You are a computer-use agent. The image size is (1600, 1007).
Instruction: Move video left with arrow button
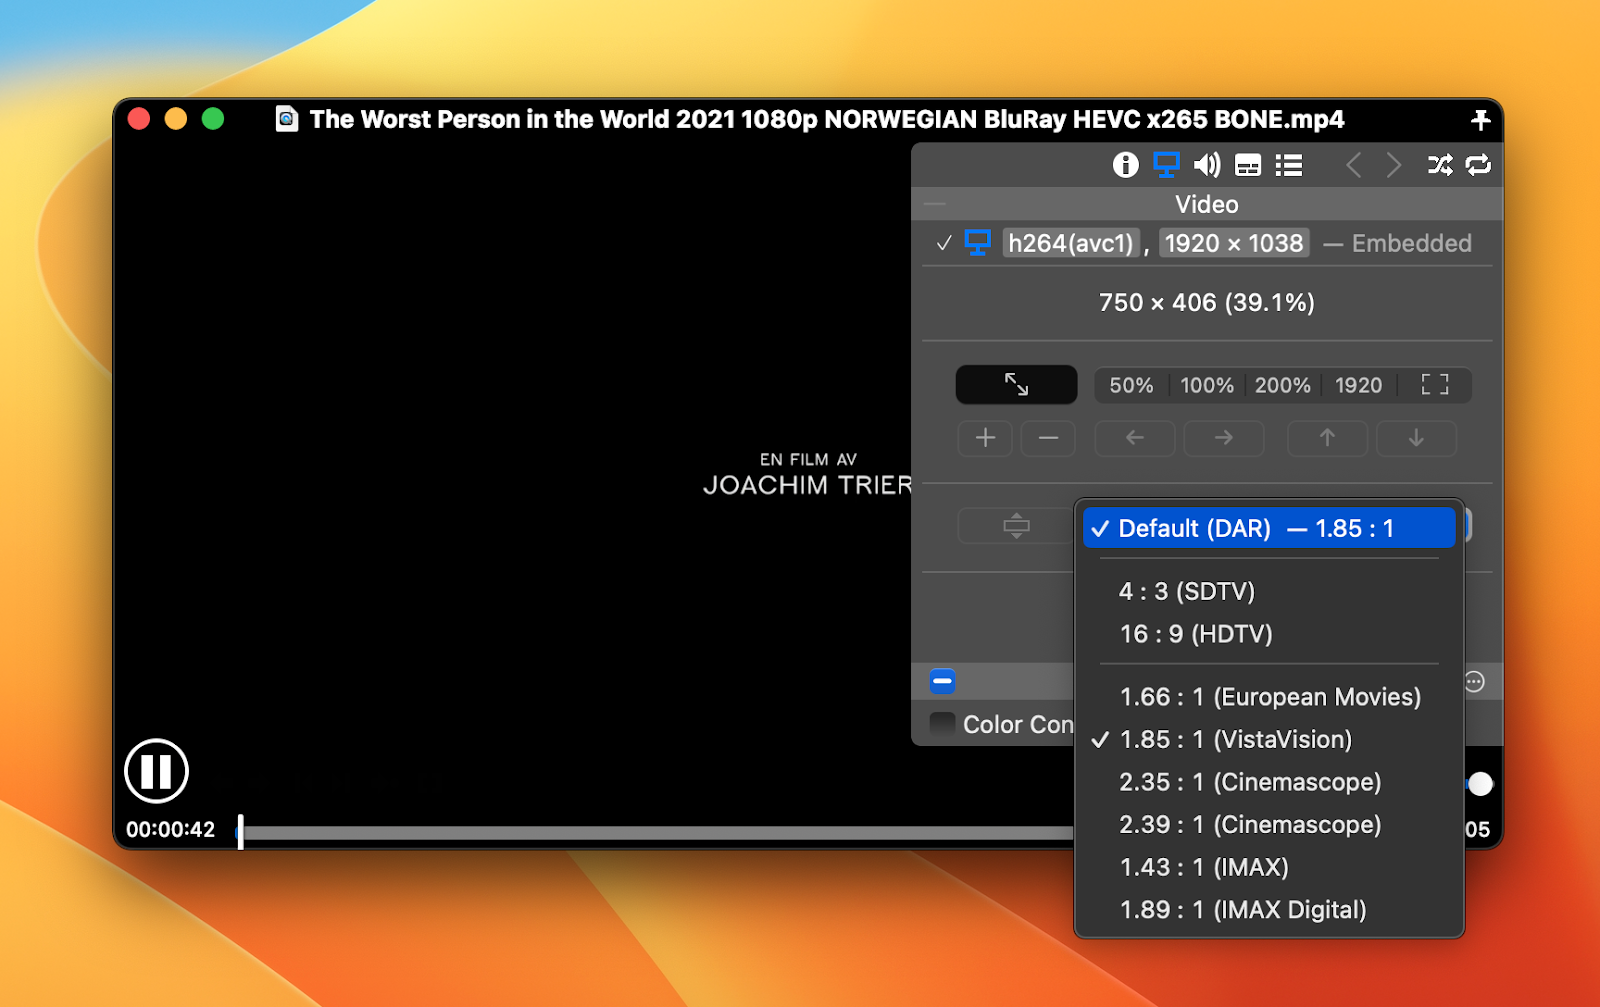[1135, 438]
